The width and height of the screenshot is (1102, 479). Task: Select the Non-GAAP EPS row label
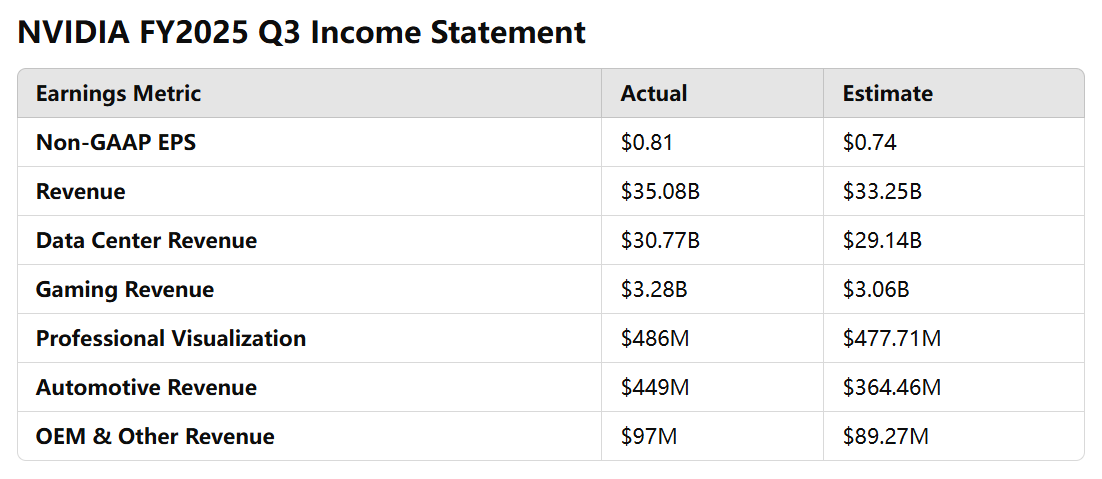pyautogui.click(x=116, y=143)
